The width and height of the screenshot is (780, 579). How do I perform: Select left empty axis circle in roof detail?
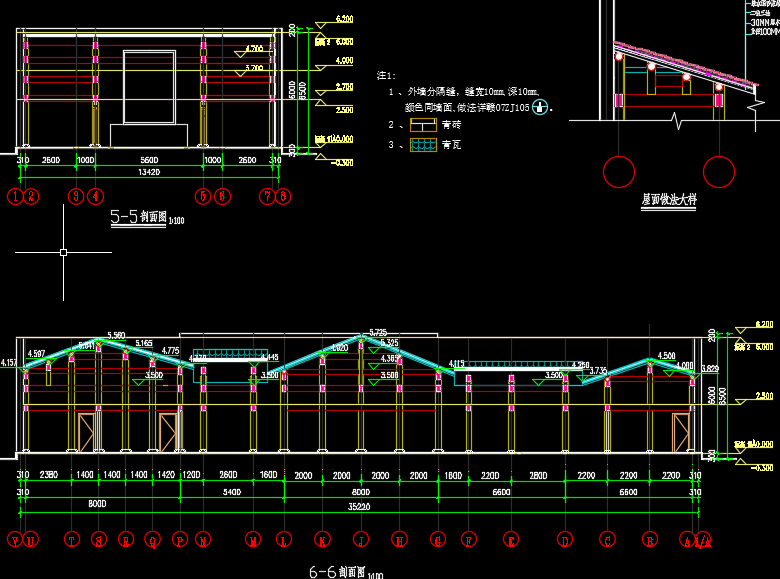[x=619, y=172]
